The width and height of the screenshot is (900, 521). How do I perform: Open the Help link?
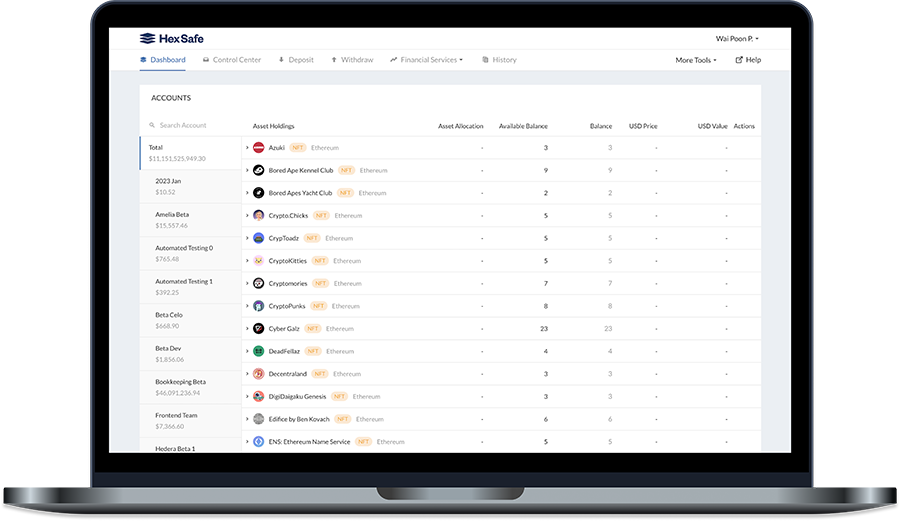[748, 60]
